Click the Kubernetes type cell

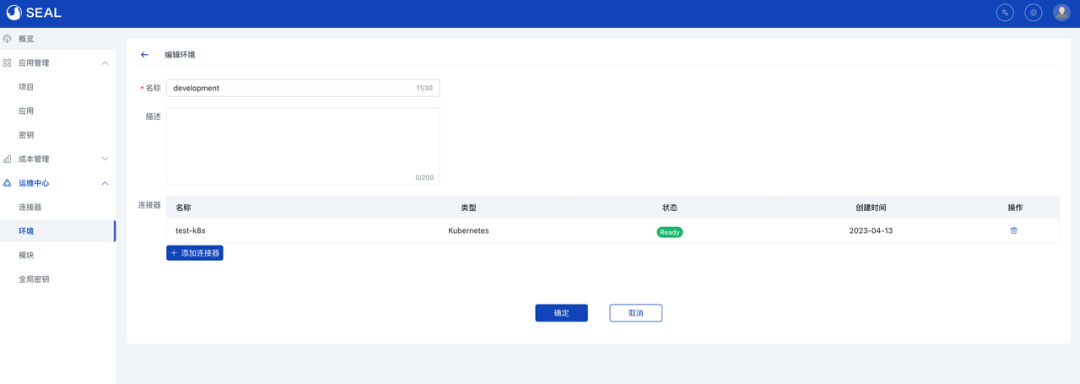point(468,231)
